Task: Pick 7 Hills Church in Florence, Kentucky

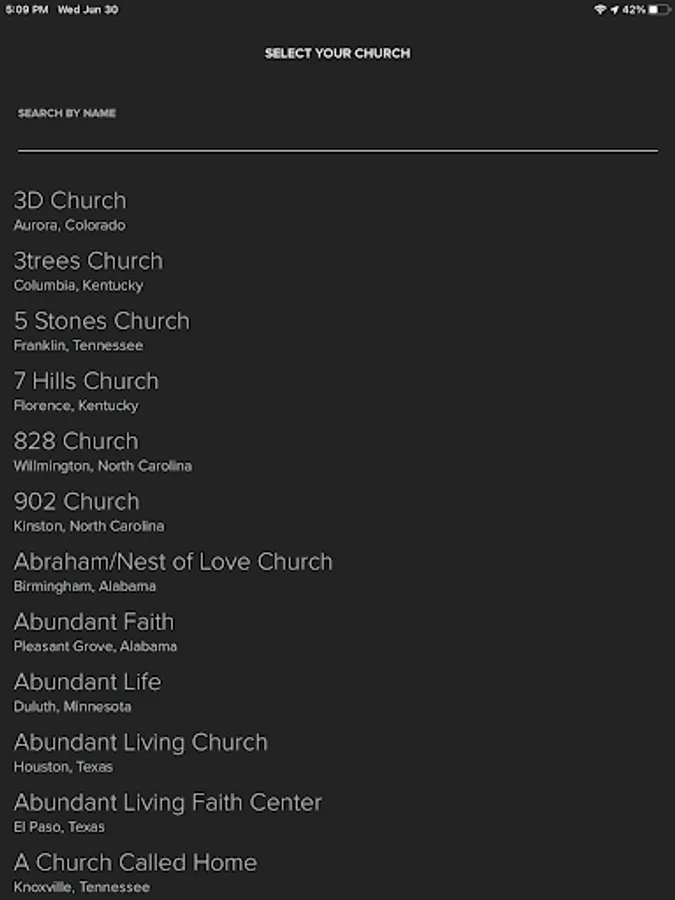Action: pos(86,390)
